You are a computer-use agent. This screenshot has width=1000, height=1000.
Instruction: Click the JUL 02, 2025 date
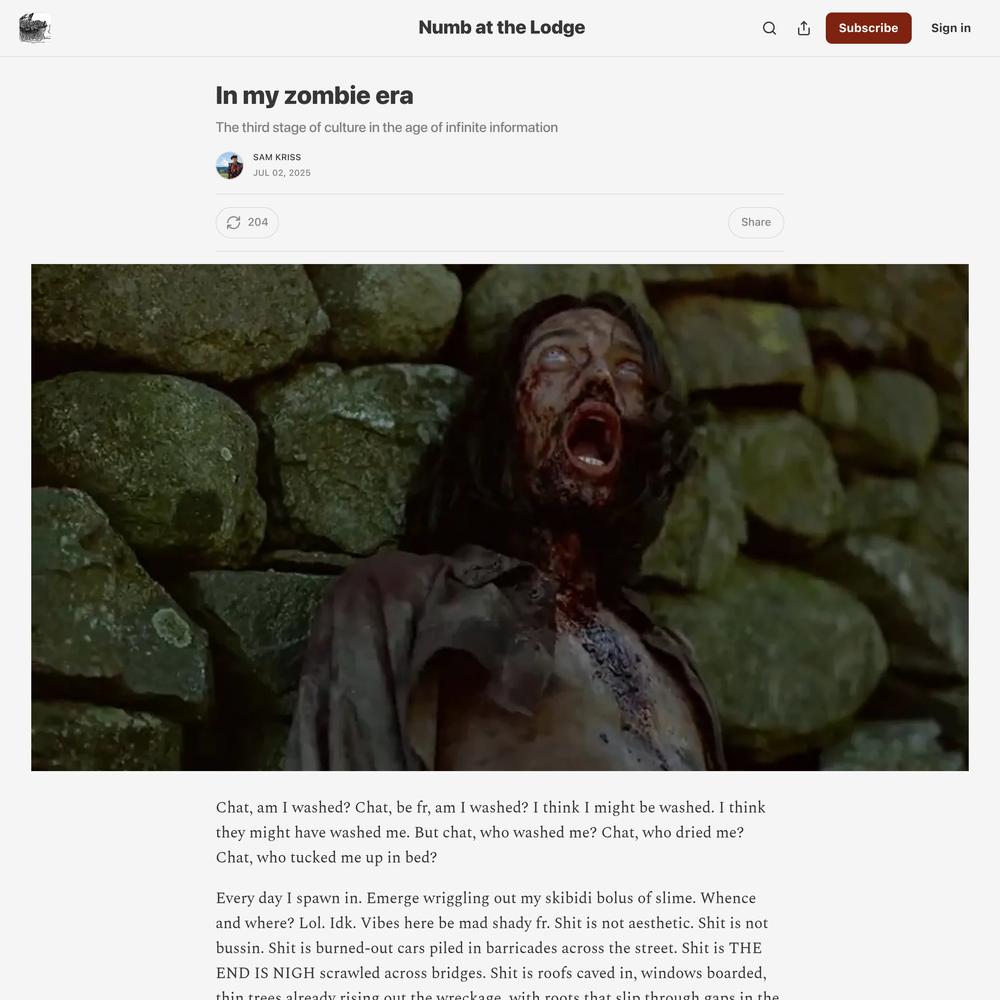click(x=282, y=173)
